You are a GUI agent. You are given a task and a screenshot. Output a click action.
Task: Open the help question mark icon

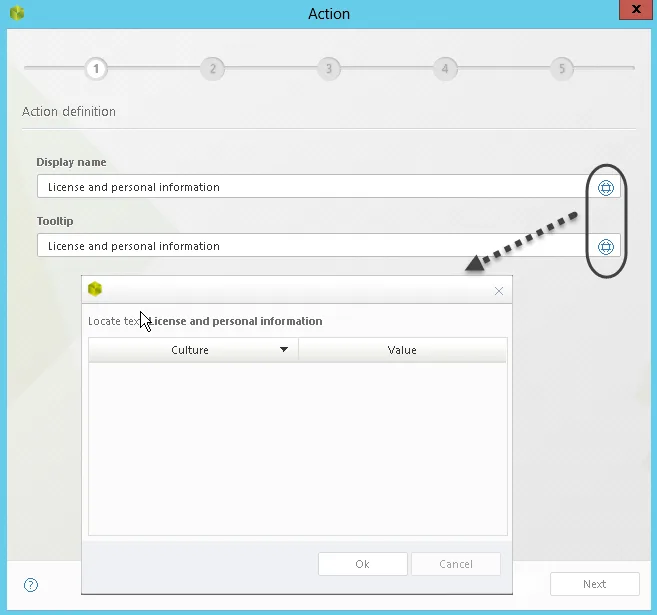(31, 584)
